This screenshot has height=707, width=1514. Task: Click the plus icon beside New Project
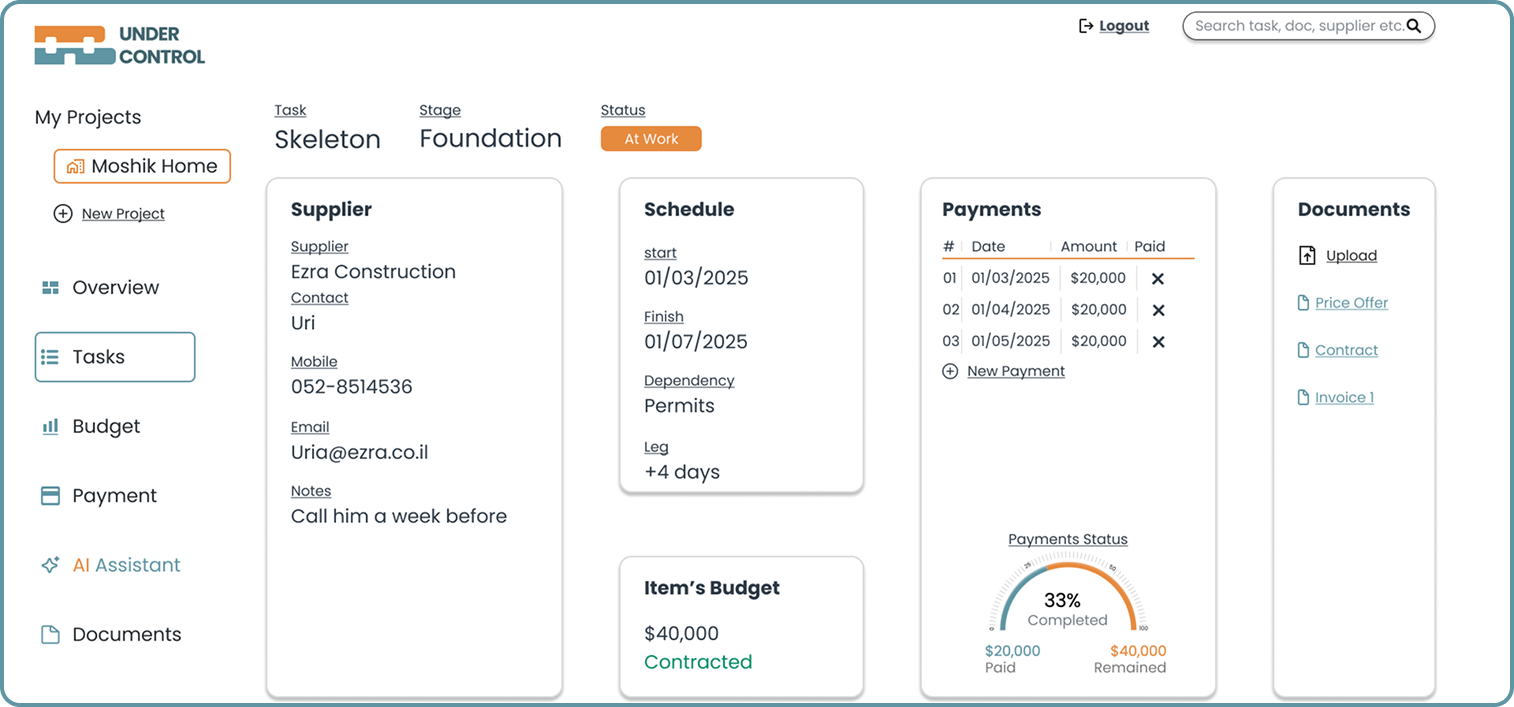63,213
